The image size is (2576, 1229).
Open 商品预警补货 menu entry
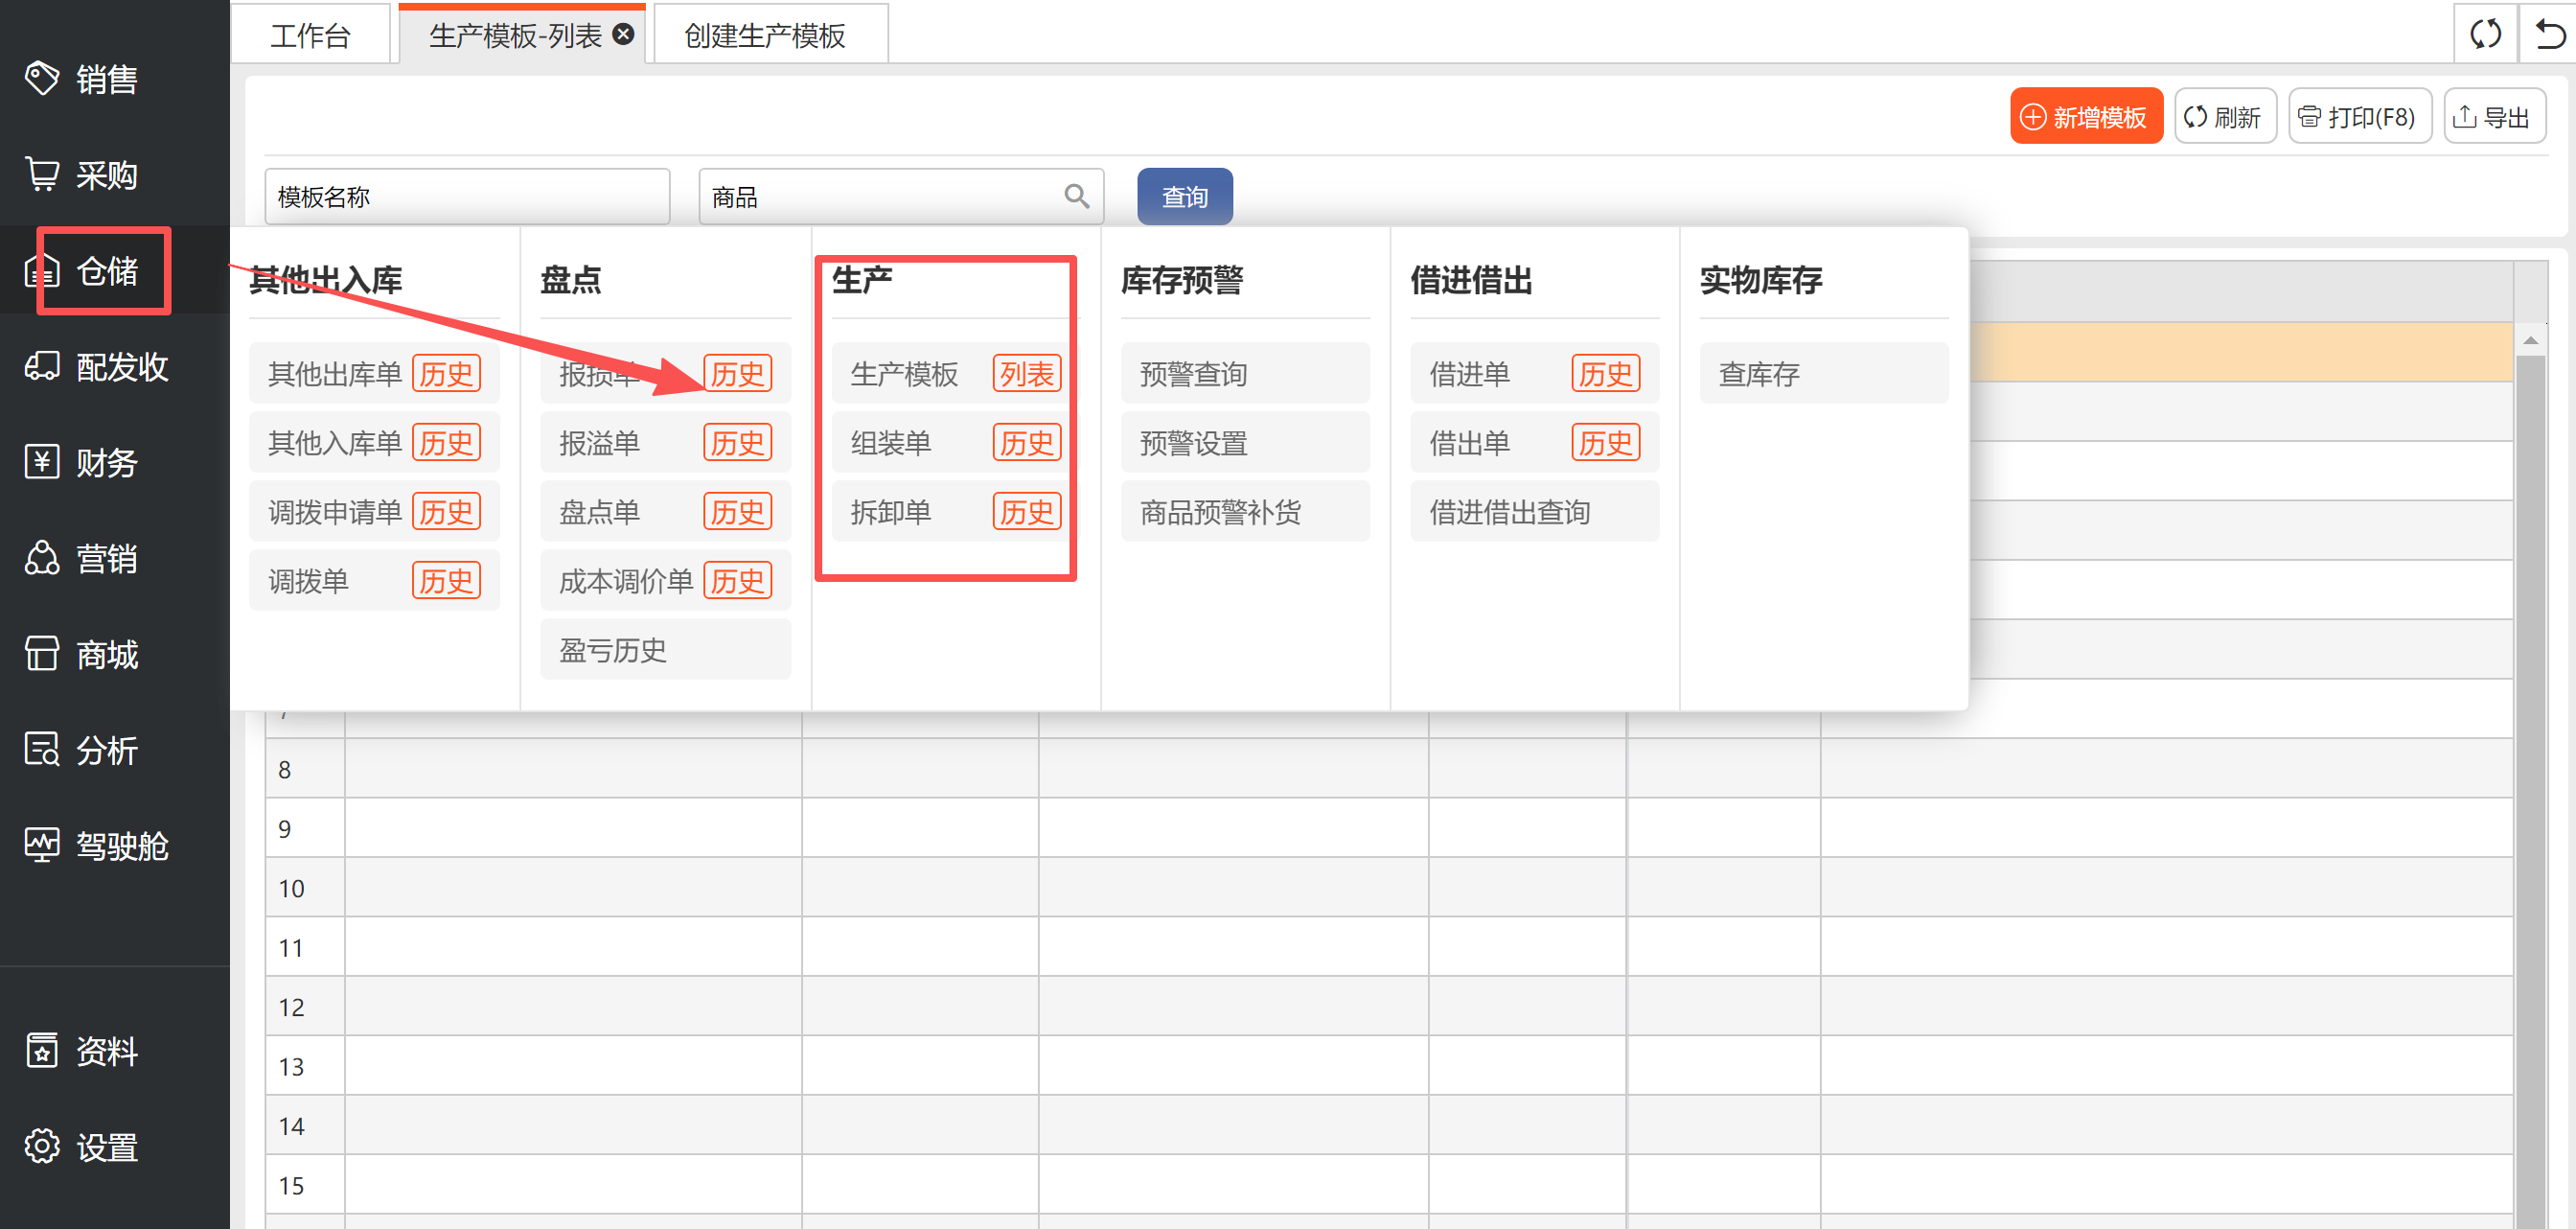pyautogui.click(x=1245, y=512)
